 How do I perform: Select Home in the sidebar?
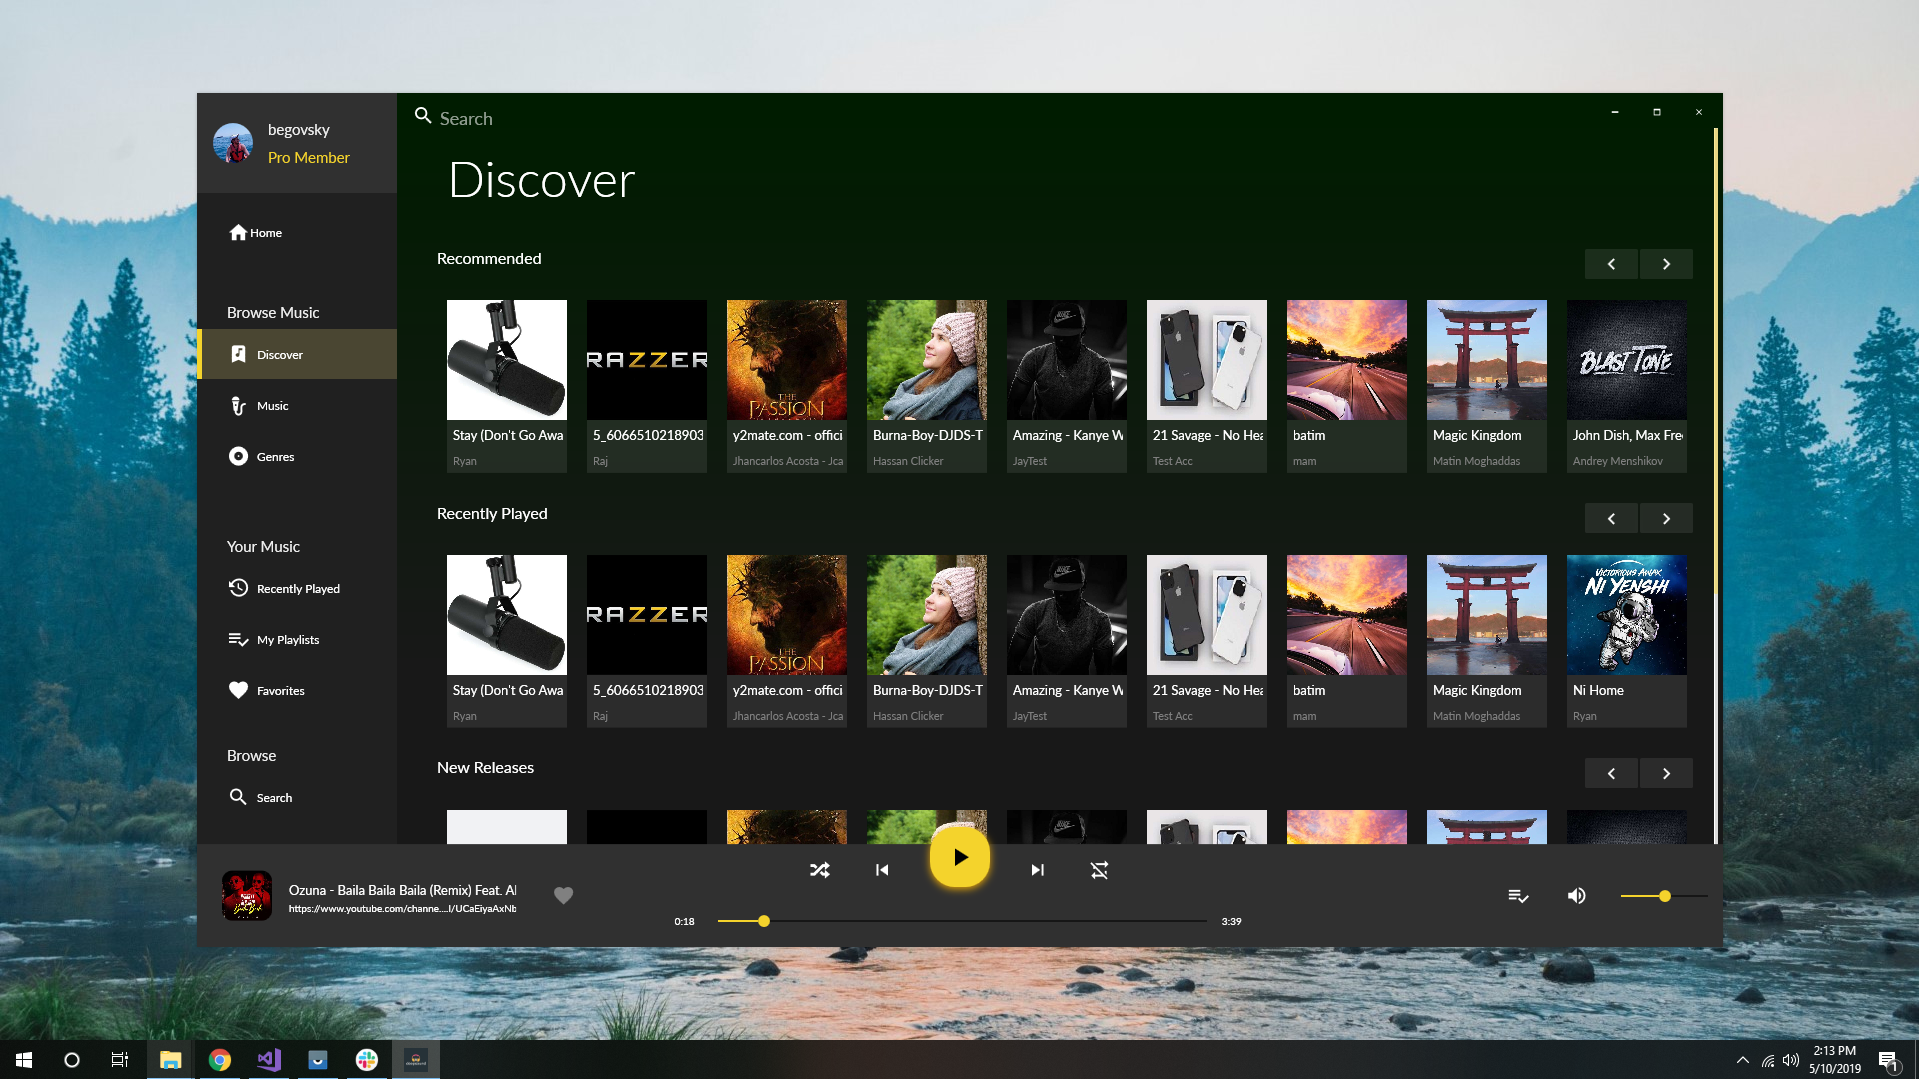click(x=264, y=232)
